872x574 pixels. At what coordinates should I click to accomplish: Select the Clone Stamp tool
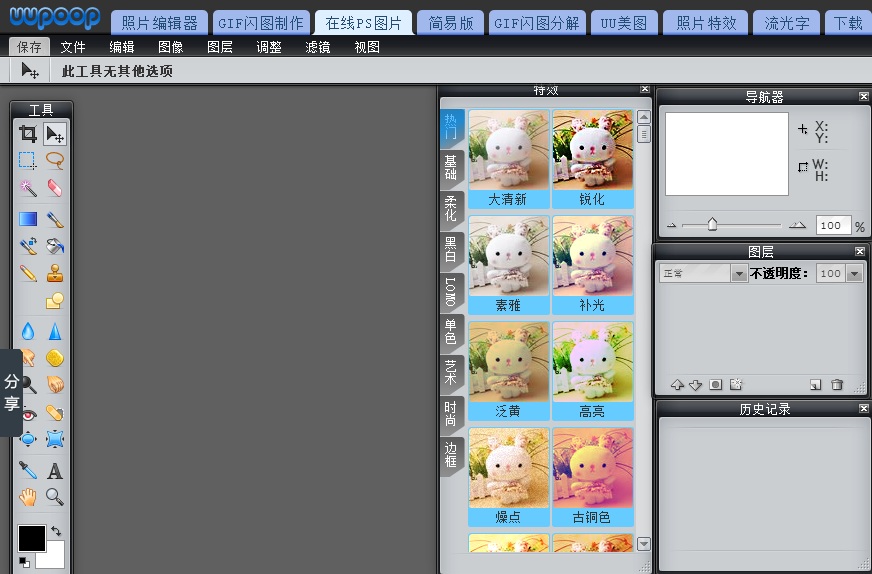[x=54, y=273]
